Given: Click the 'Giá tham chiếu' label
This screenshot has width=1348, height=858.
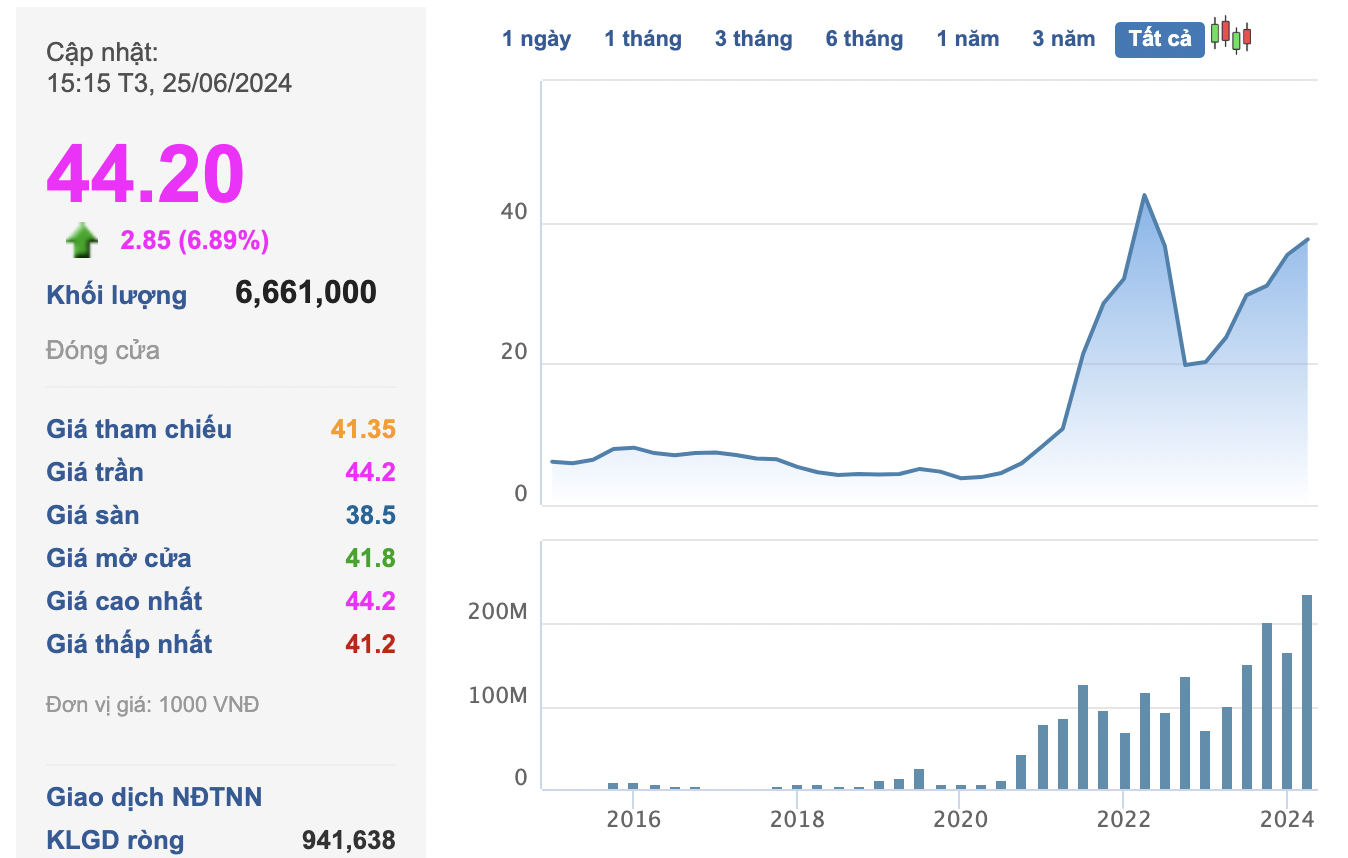Looking at the screenshot, I should point(139,429).
